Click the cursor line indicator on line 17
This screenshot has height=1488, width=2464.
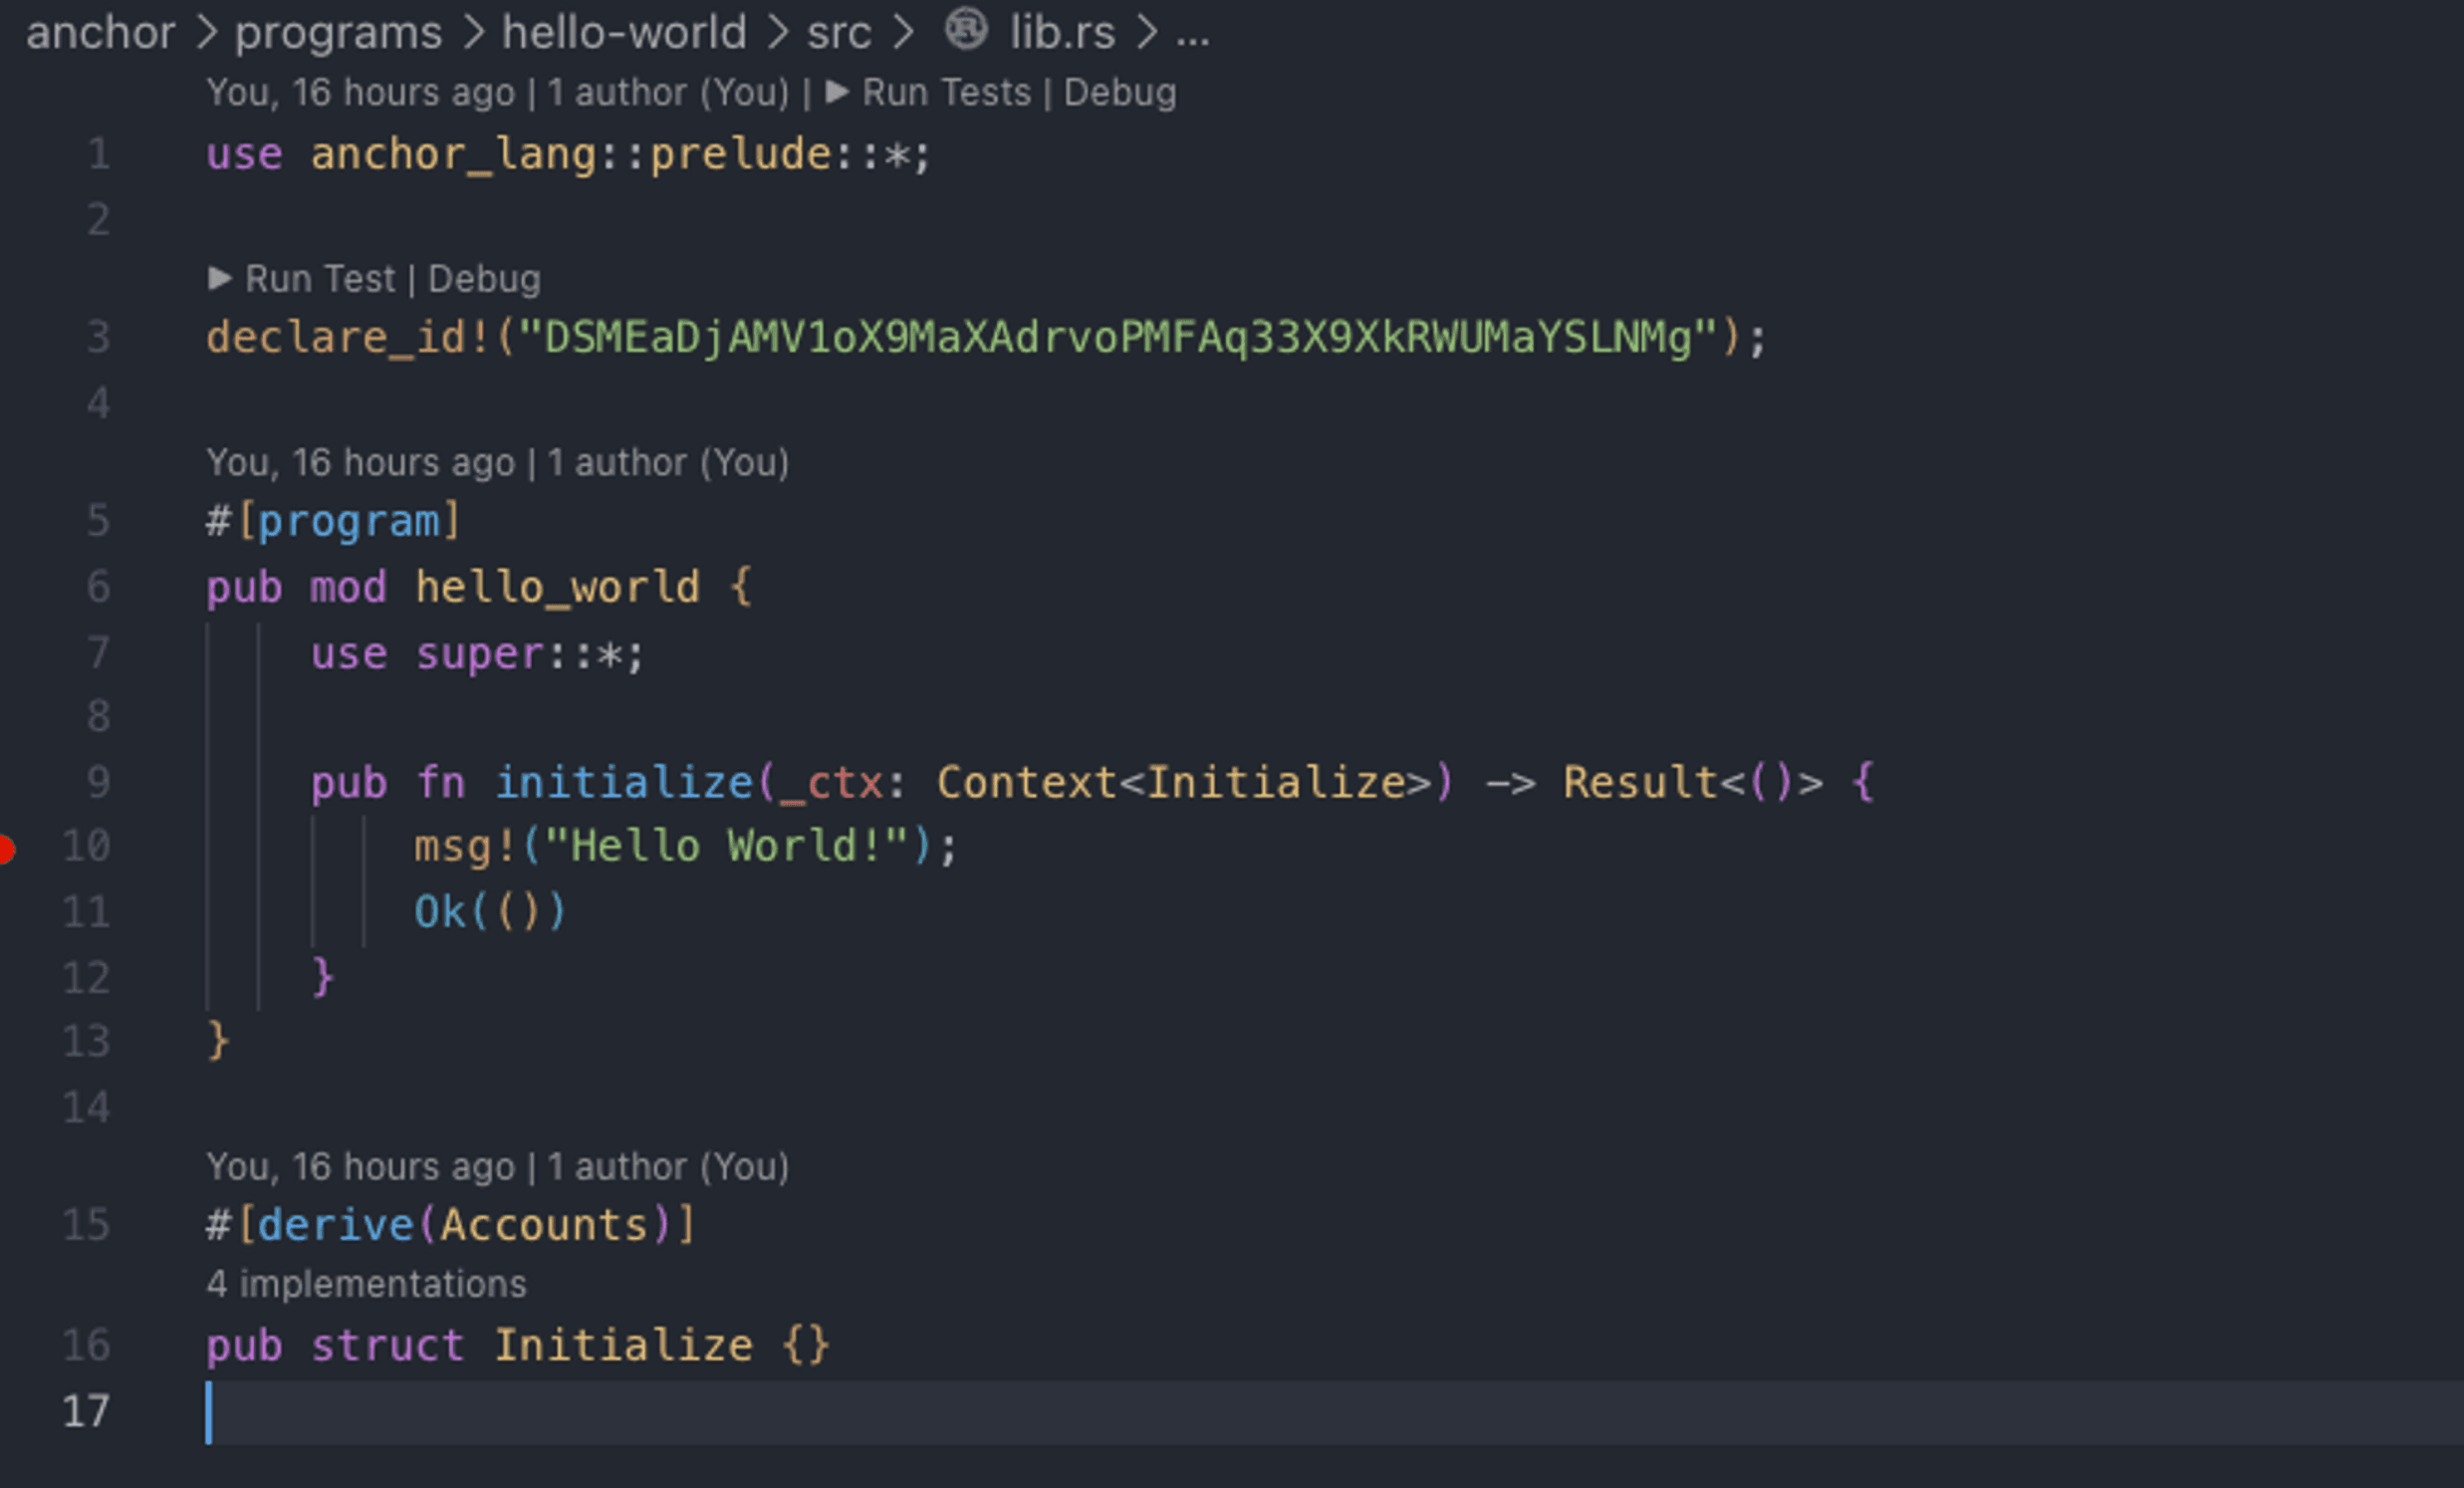tap(209, 1410)
